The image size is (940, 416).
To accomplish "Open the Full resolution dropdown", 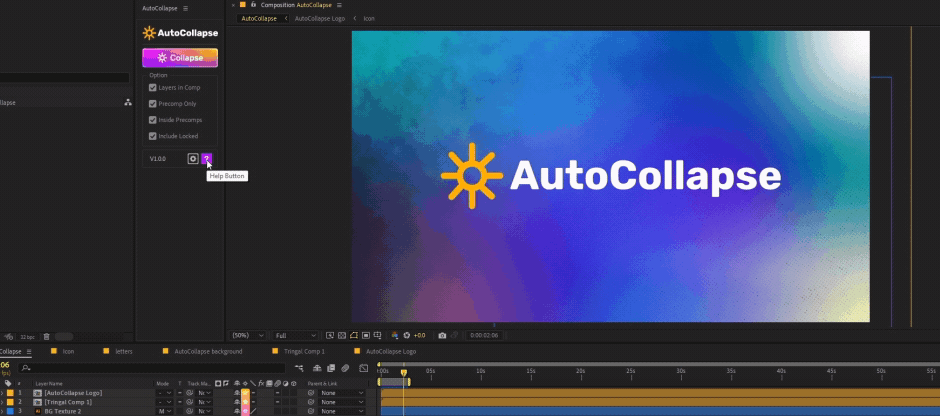I will pyautogui.click(x=295, y=336).
